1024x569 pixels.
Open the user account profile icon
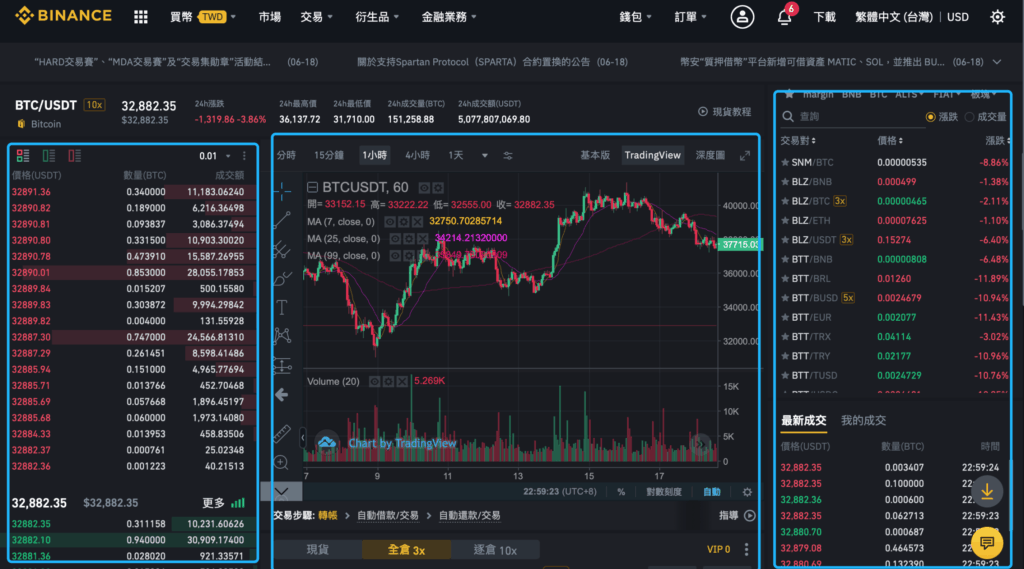742,17
